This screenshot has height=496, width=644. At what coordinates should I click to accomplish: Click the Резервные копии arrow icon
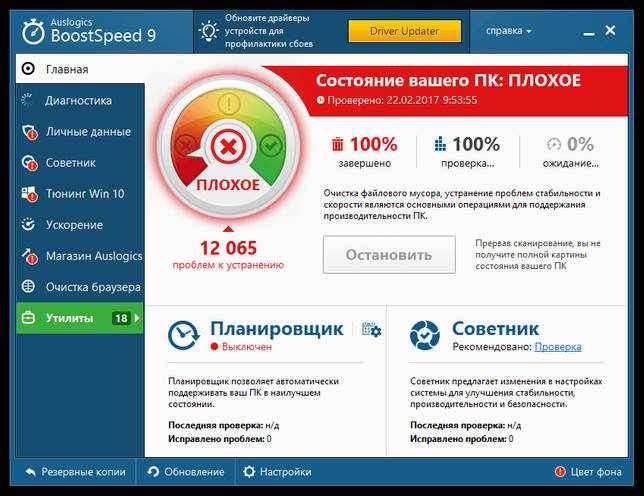click(x=30, y=472)
